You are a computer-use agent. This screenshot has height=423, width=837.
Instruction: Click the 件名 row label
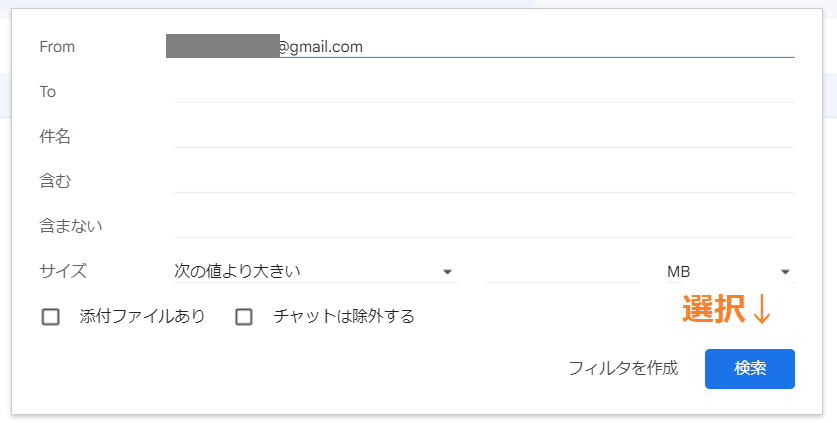point(55,136)
